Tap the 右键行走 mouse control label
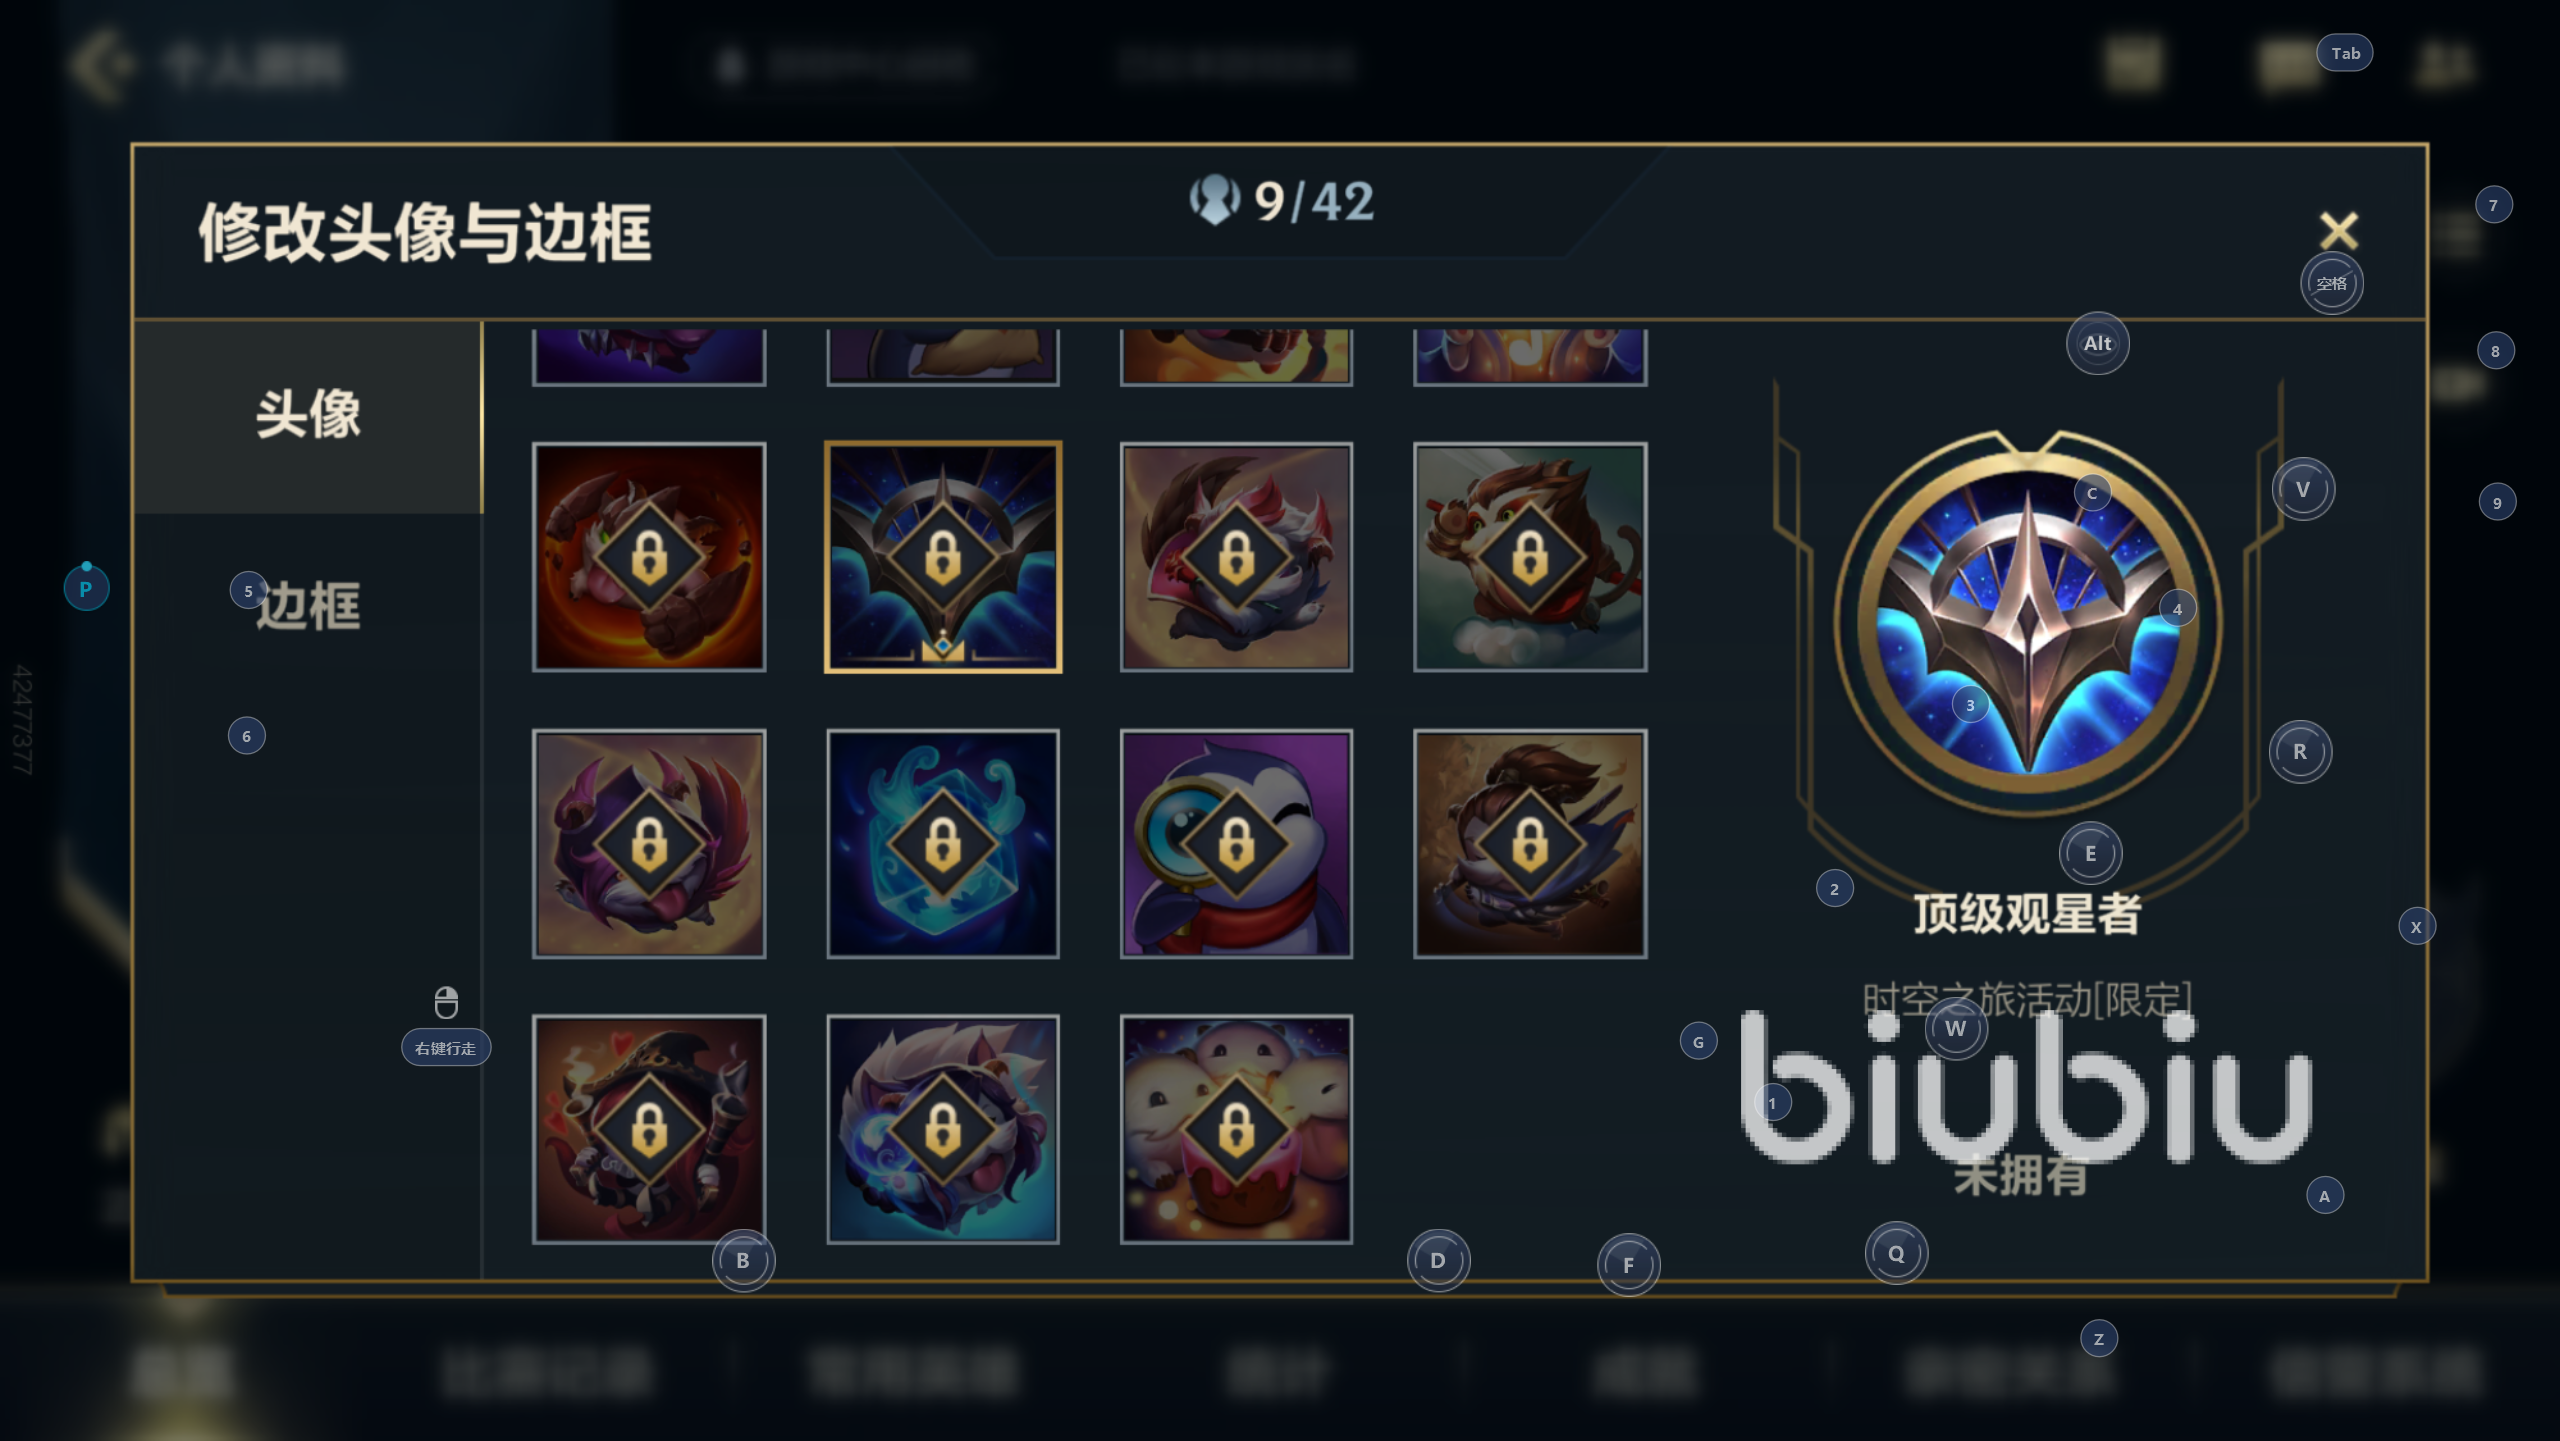The height and width of the screenshot is (1441, 2560). point(446,1048)
